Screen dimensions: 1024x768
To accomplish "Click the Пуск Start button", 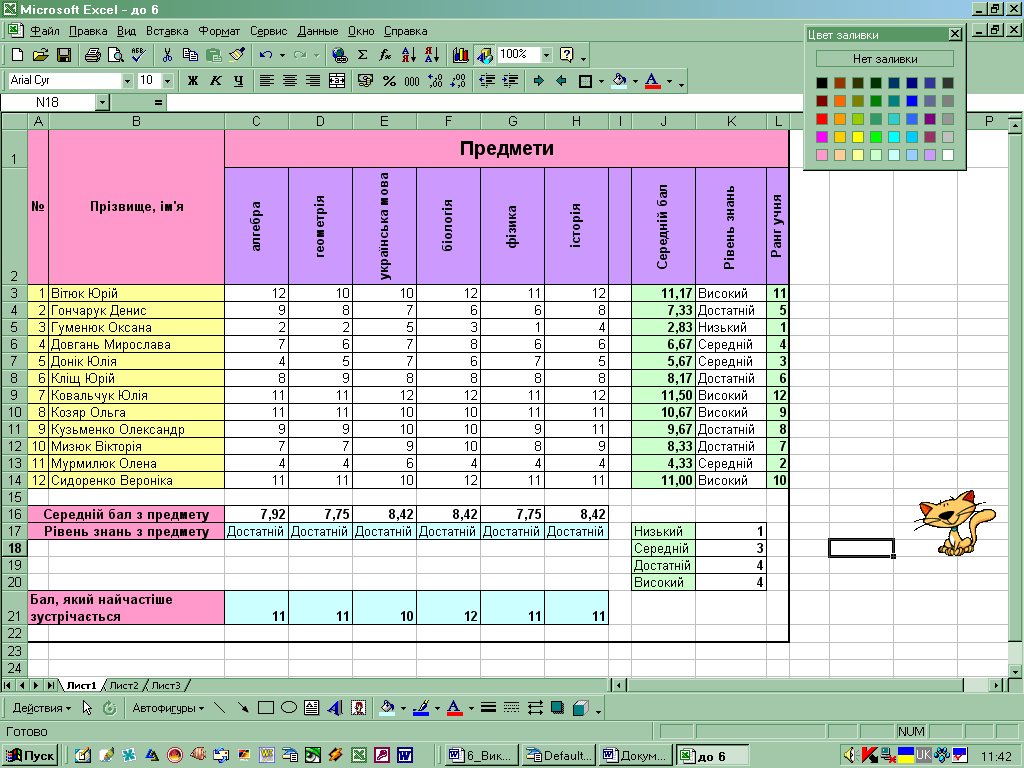I will [x=32, y=755].
